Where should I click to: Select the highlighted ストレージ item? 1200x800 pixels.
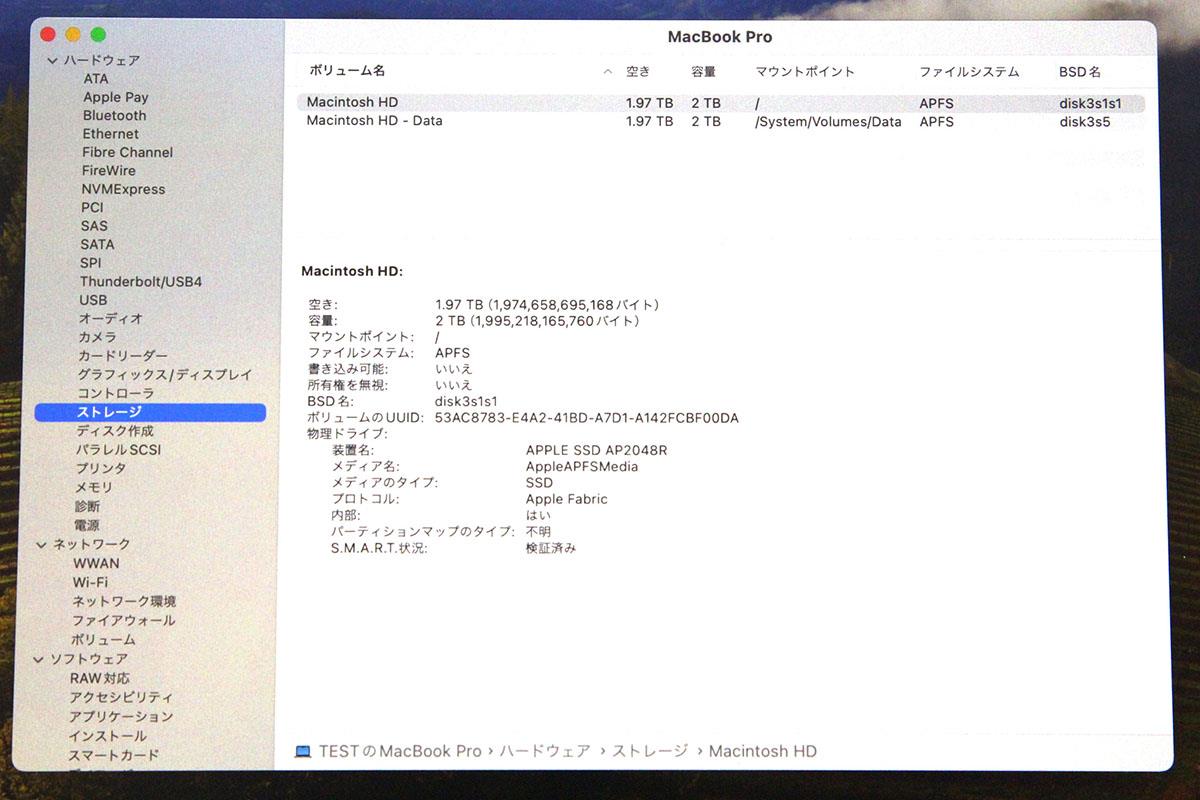point(150,412)
